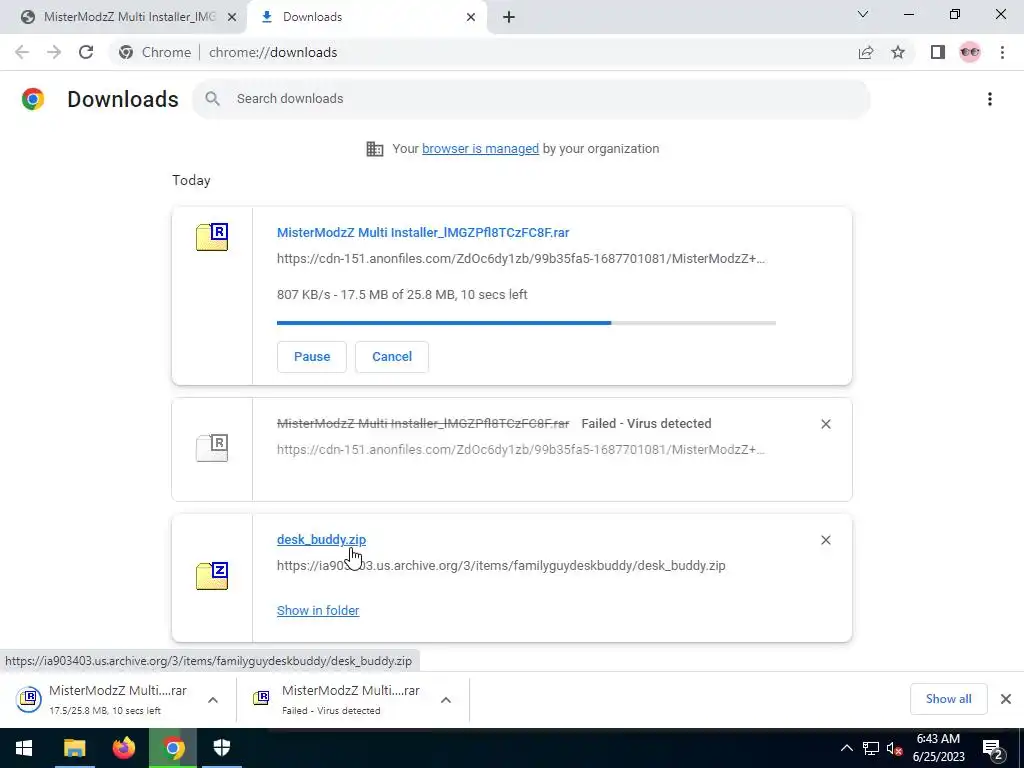Open network status tray icon
Image resolution: width=1024 pixels, height=768 pixels.
coord(871,748)
